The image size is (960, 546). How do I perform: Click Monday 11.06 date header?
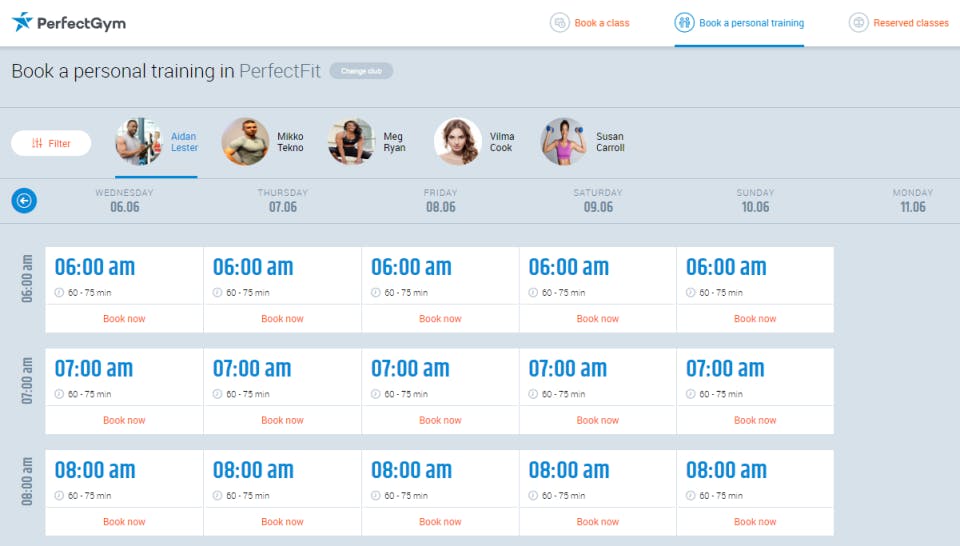click(913, 201)
